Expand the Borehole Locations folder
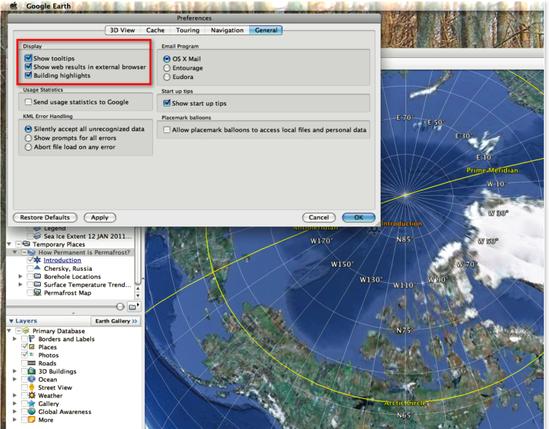This screenshot has width=550, height=429. tap(21, 276)
